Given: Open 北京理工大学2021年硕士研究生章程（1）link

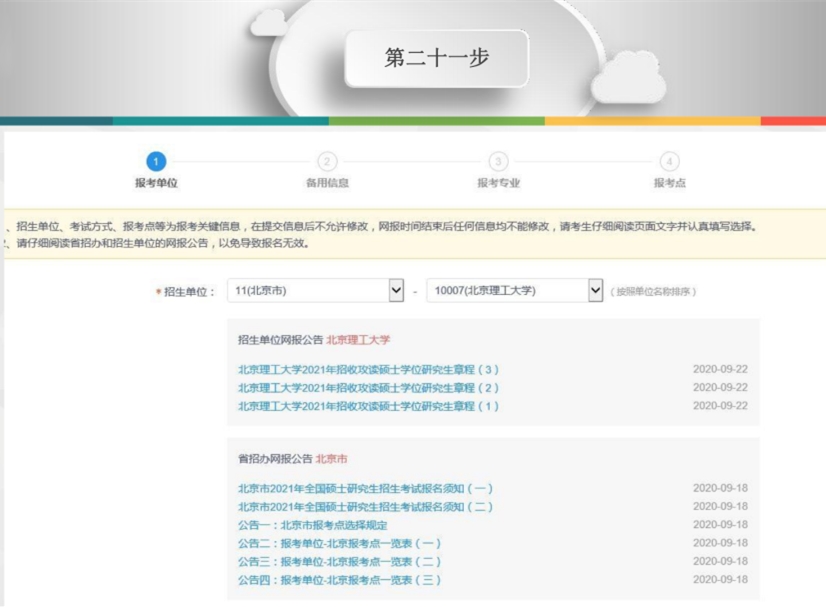Looking at the screenshot, I should 367,406.
